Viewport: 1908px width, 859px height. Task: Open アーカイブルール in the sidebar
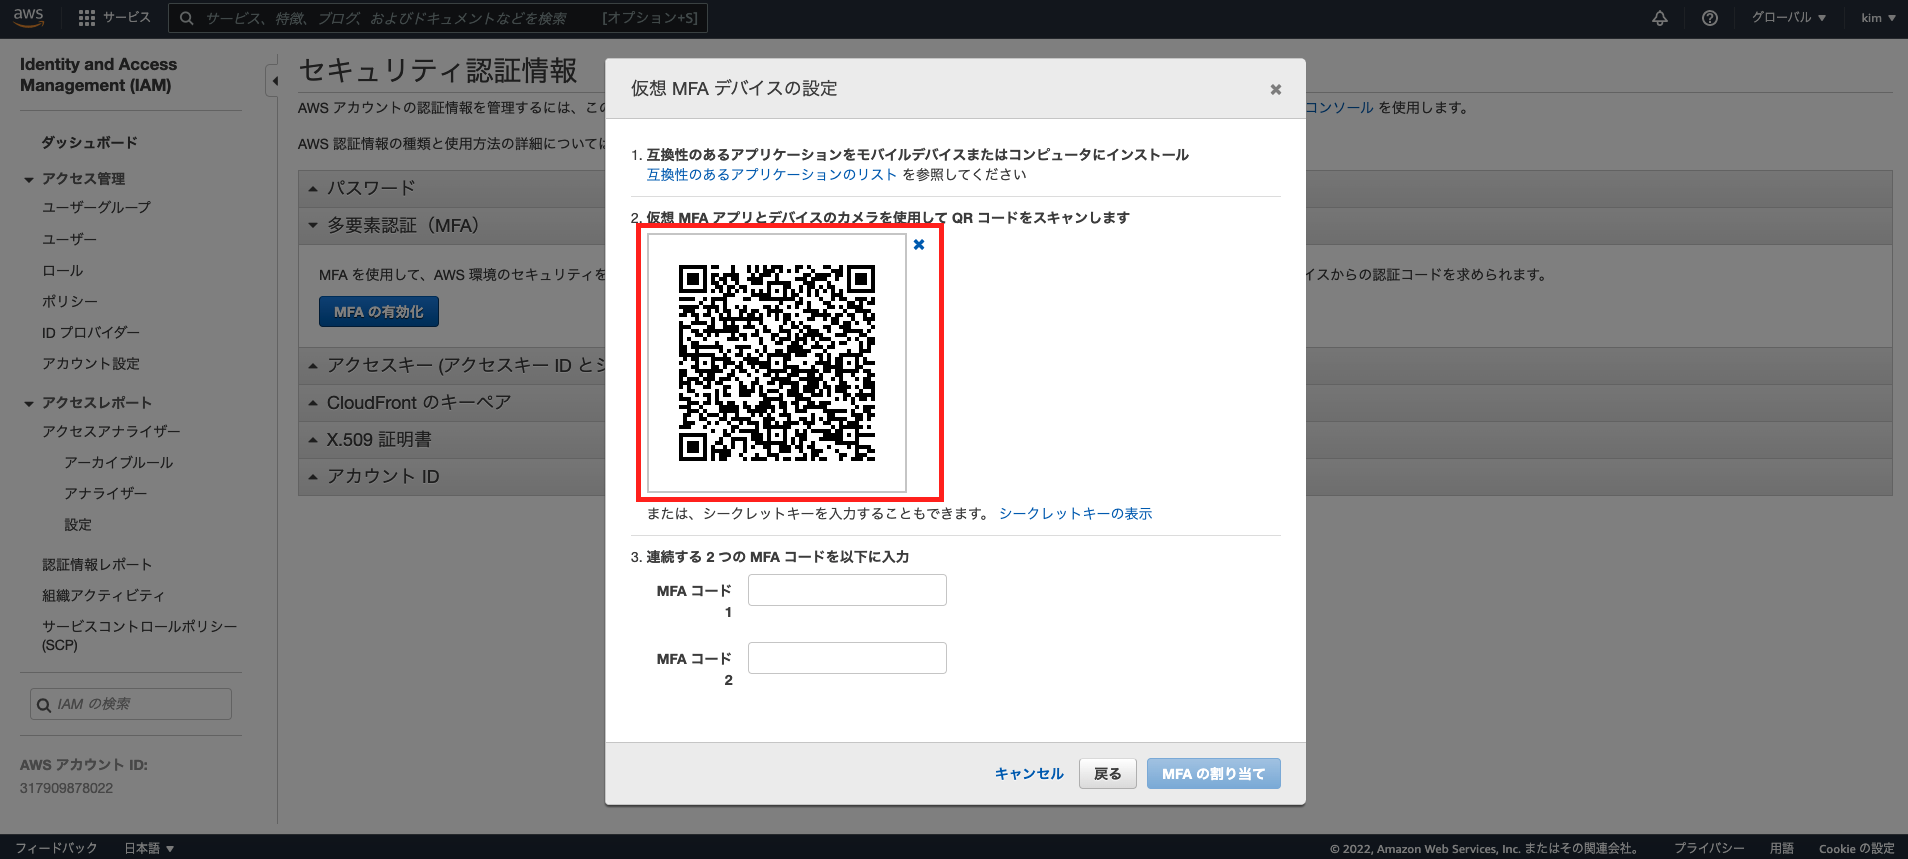118,462
